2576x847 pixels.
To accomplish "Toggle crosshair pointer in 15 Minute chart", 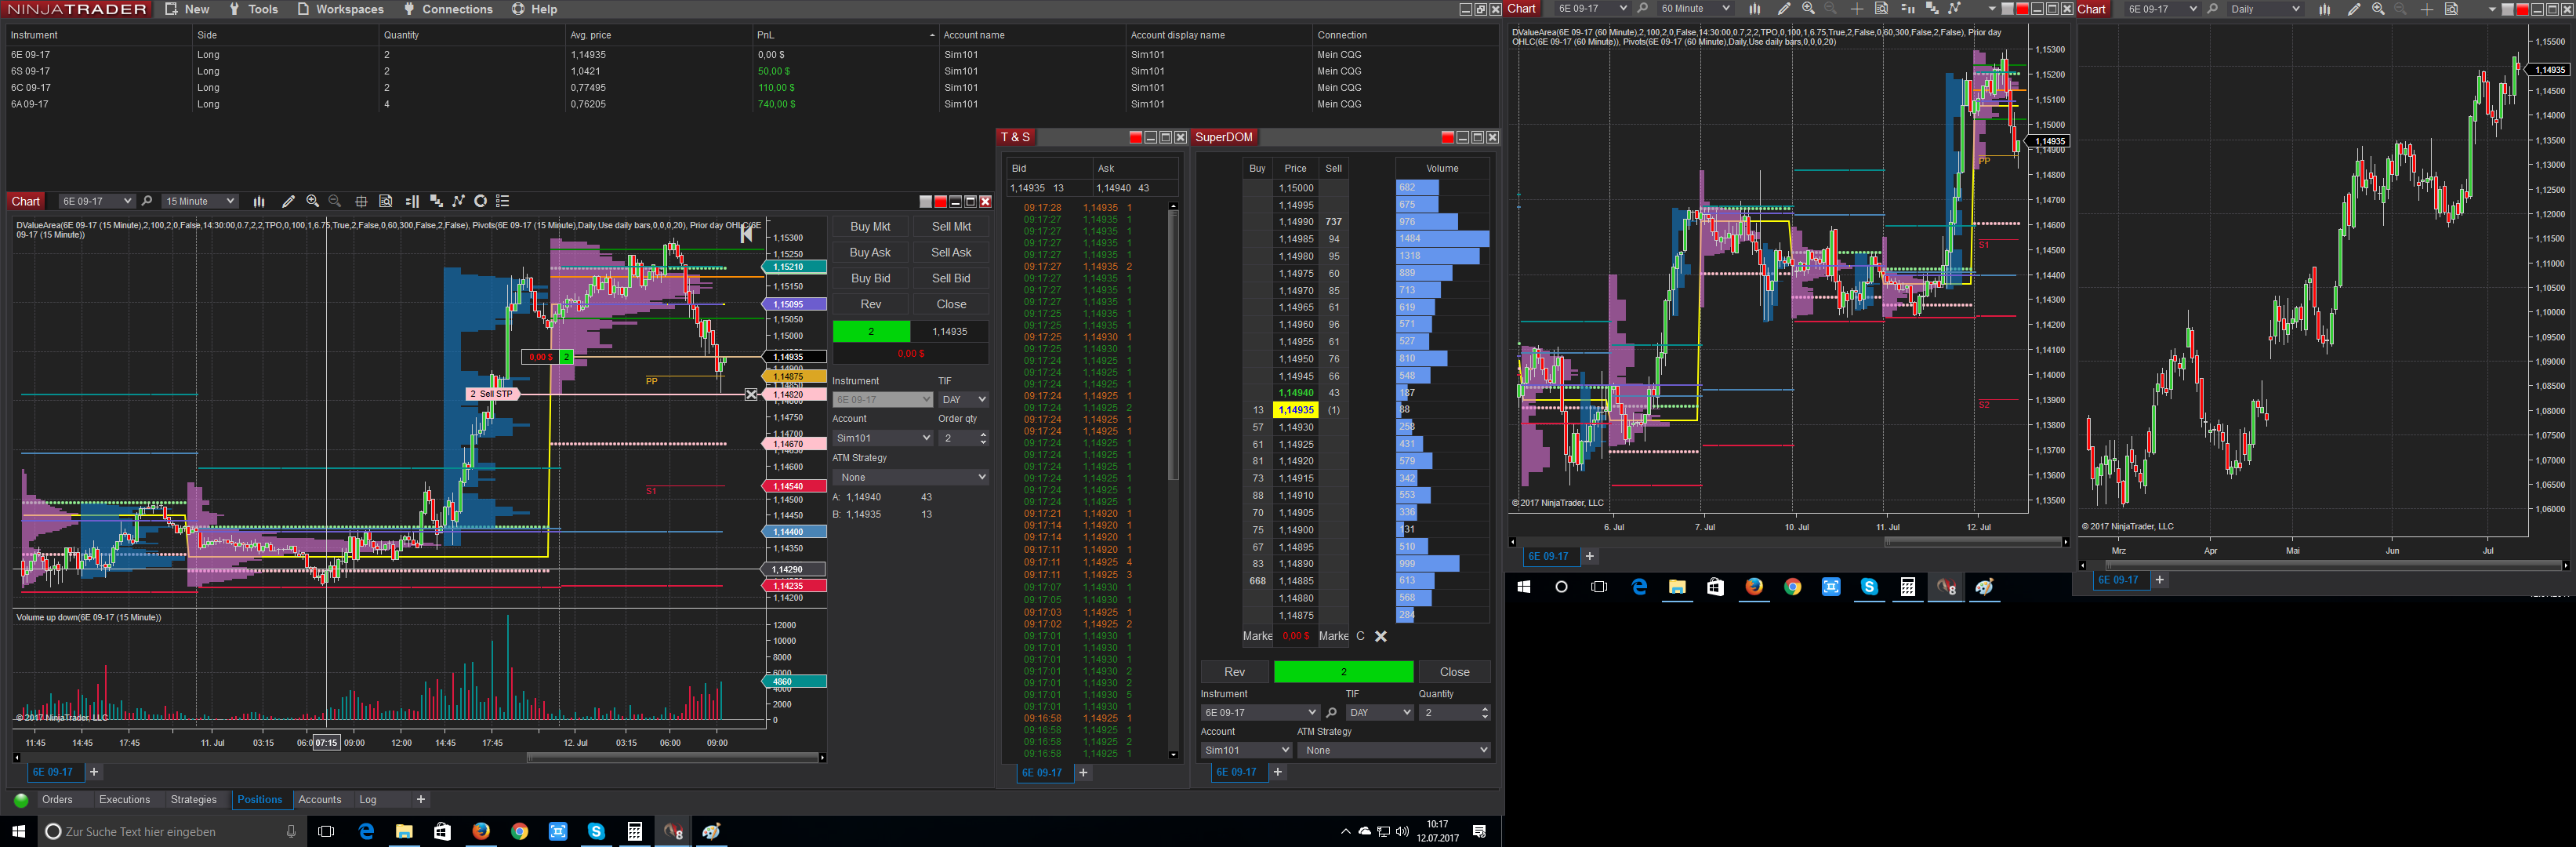I will [361, 201].
